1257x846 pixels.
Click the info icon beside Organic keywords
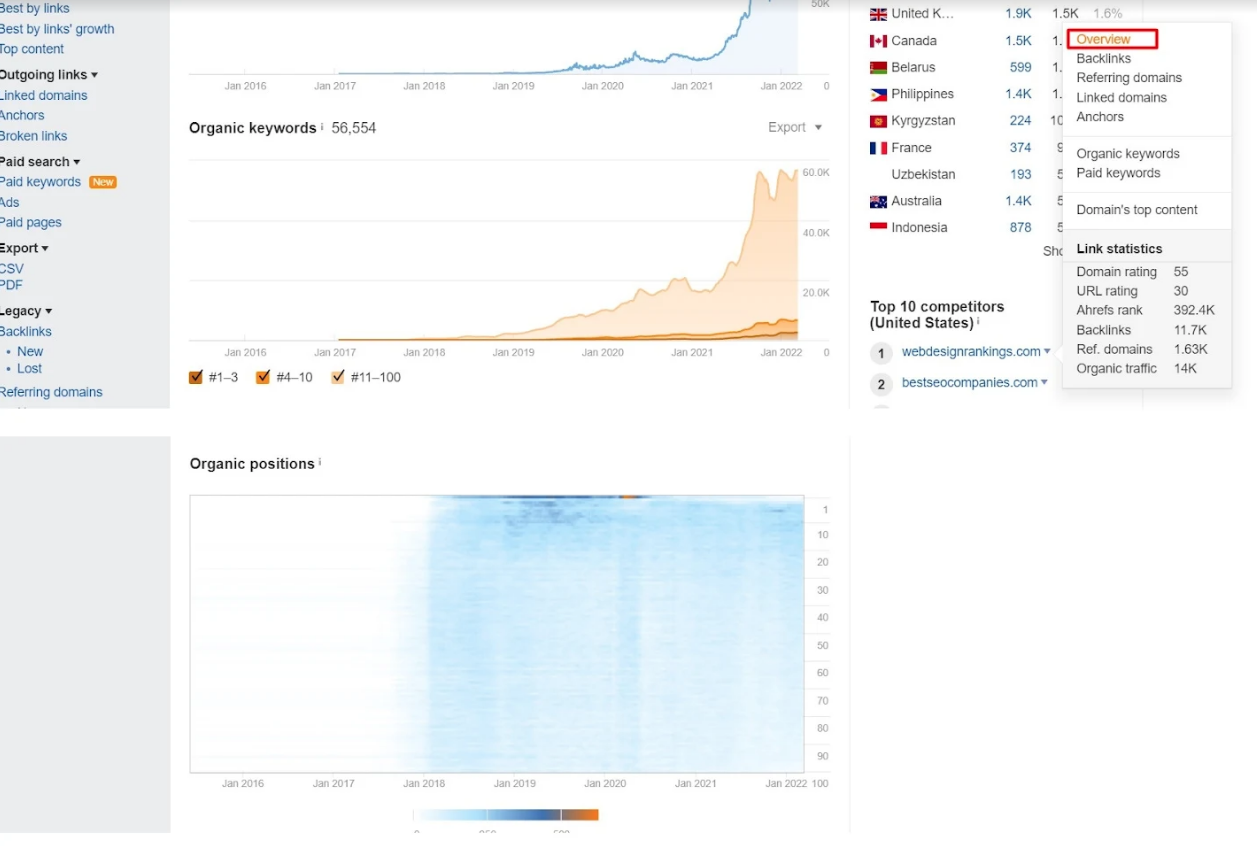click(x=322, y=127)
